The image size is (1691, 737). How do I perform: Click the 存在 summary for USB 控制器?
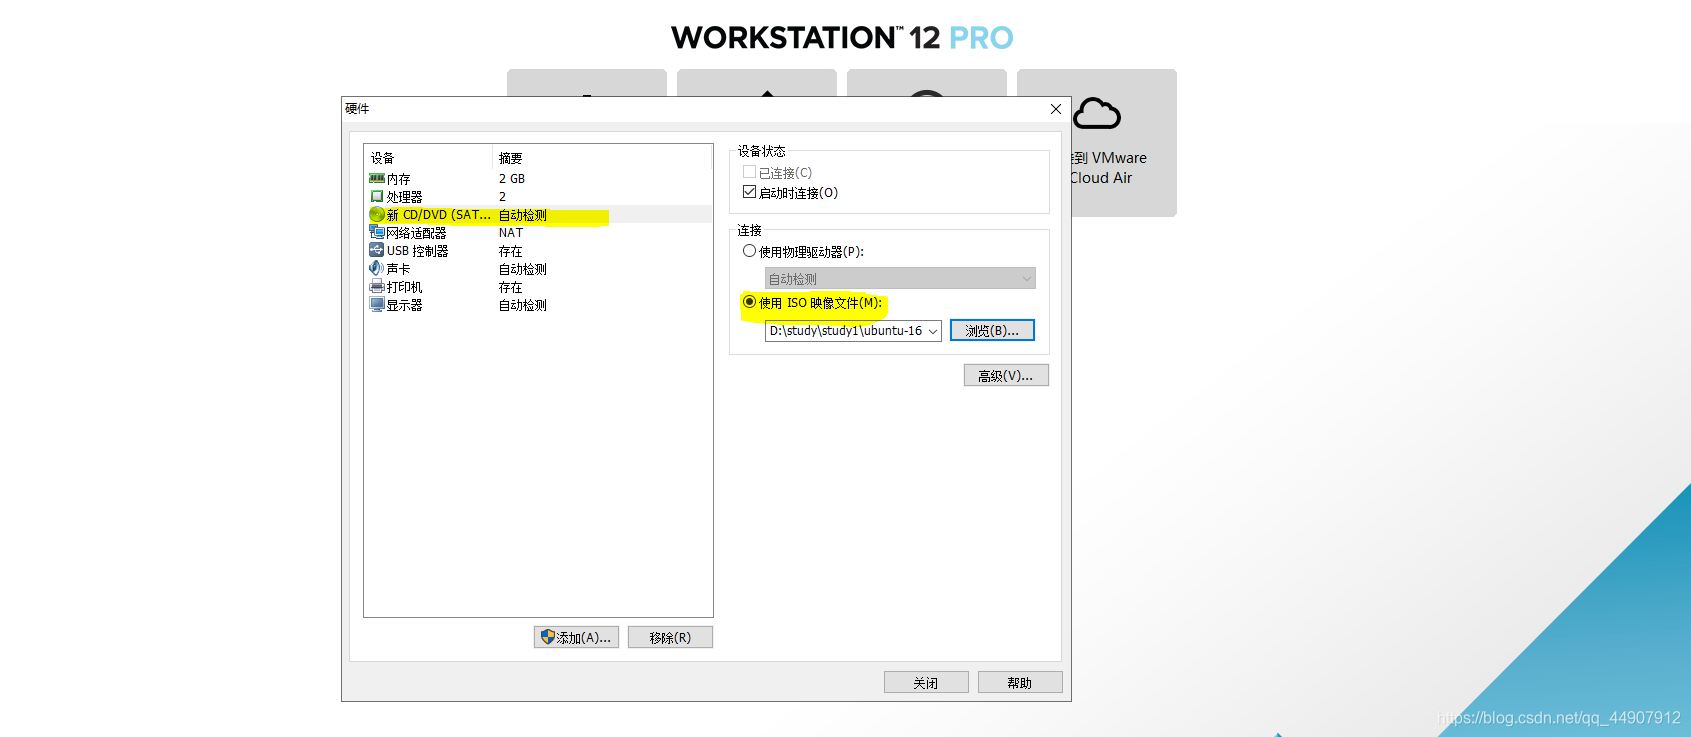tap(510, 251)
